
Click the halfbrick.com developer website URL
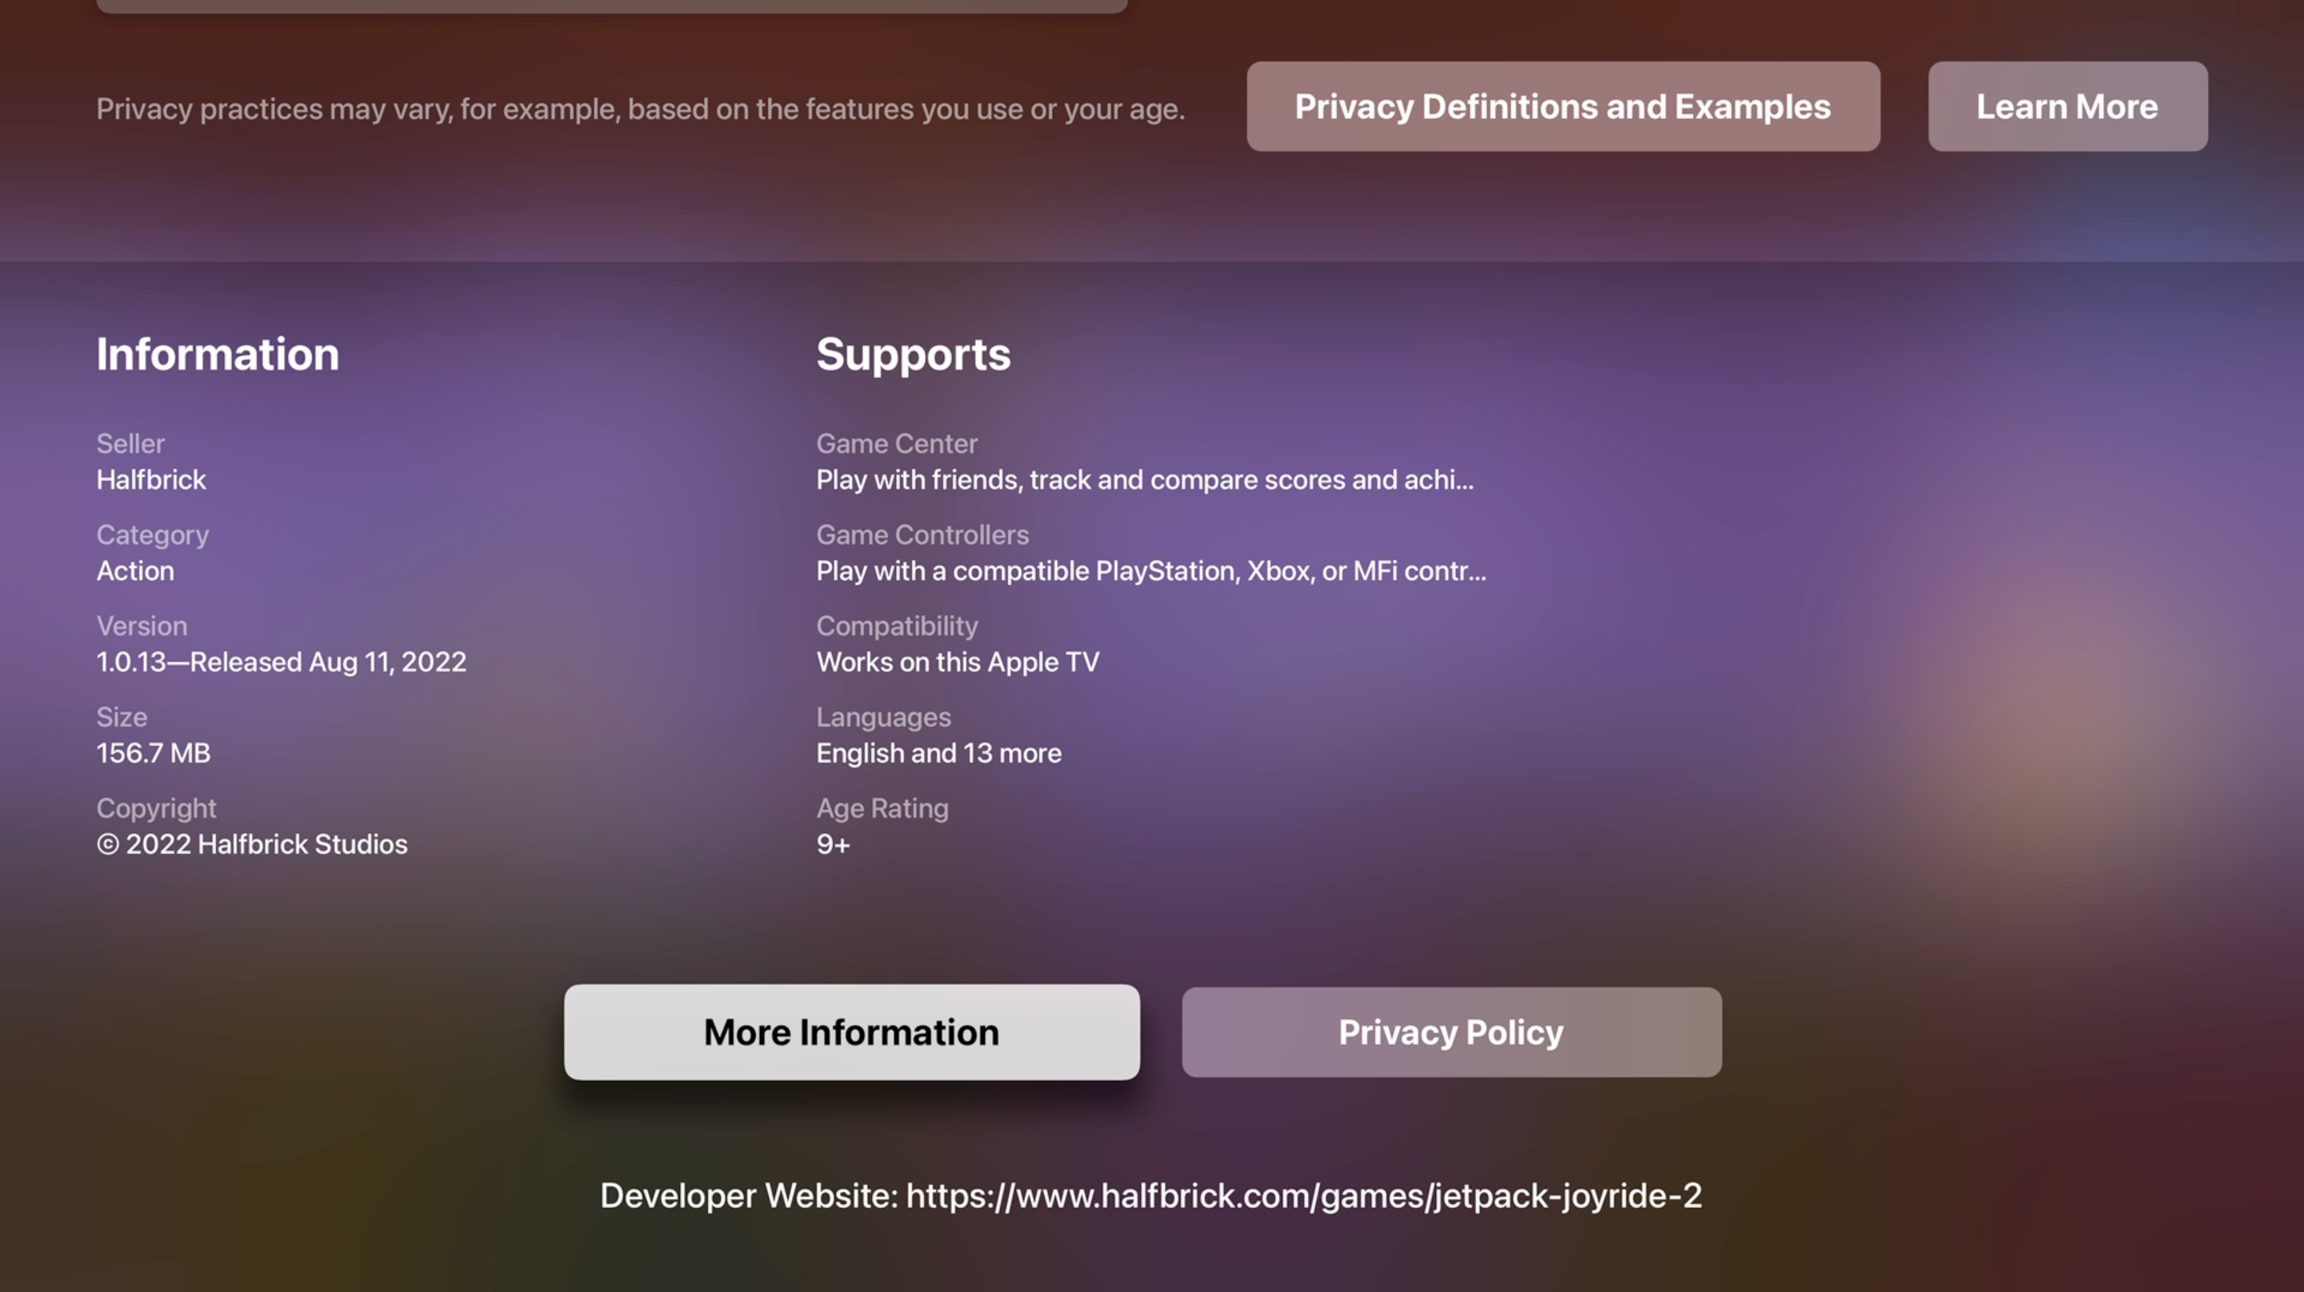(1304, 1196)
